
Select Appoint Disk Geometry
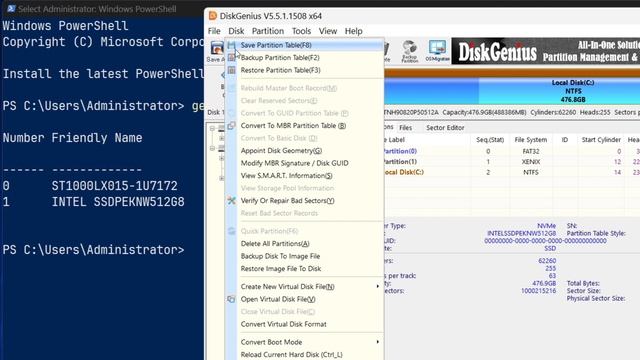pyautogui.click(x=304, y=151)
